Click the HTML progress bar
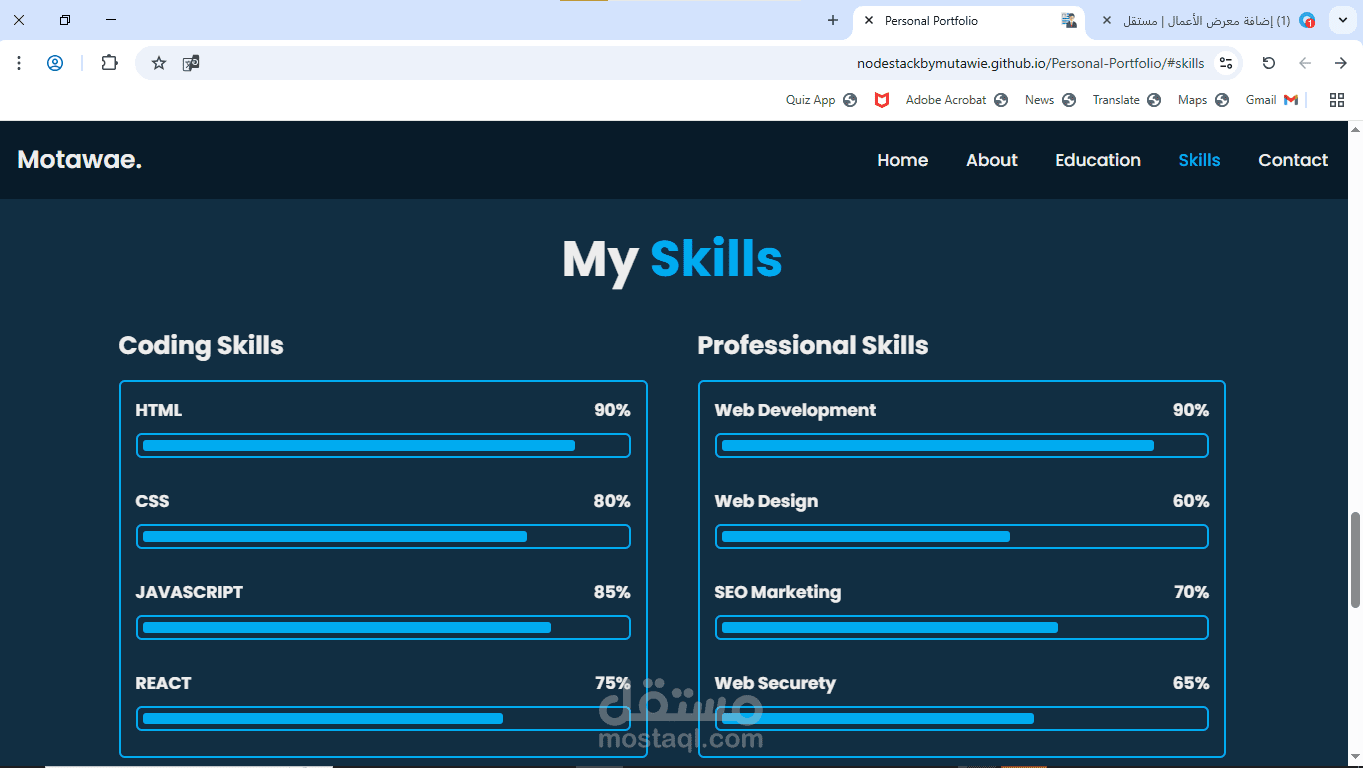Image resolution: width=1363 pixels, height=768 pixels. click(x=383, y=446)
